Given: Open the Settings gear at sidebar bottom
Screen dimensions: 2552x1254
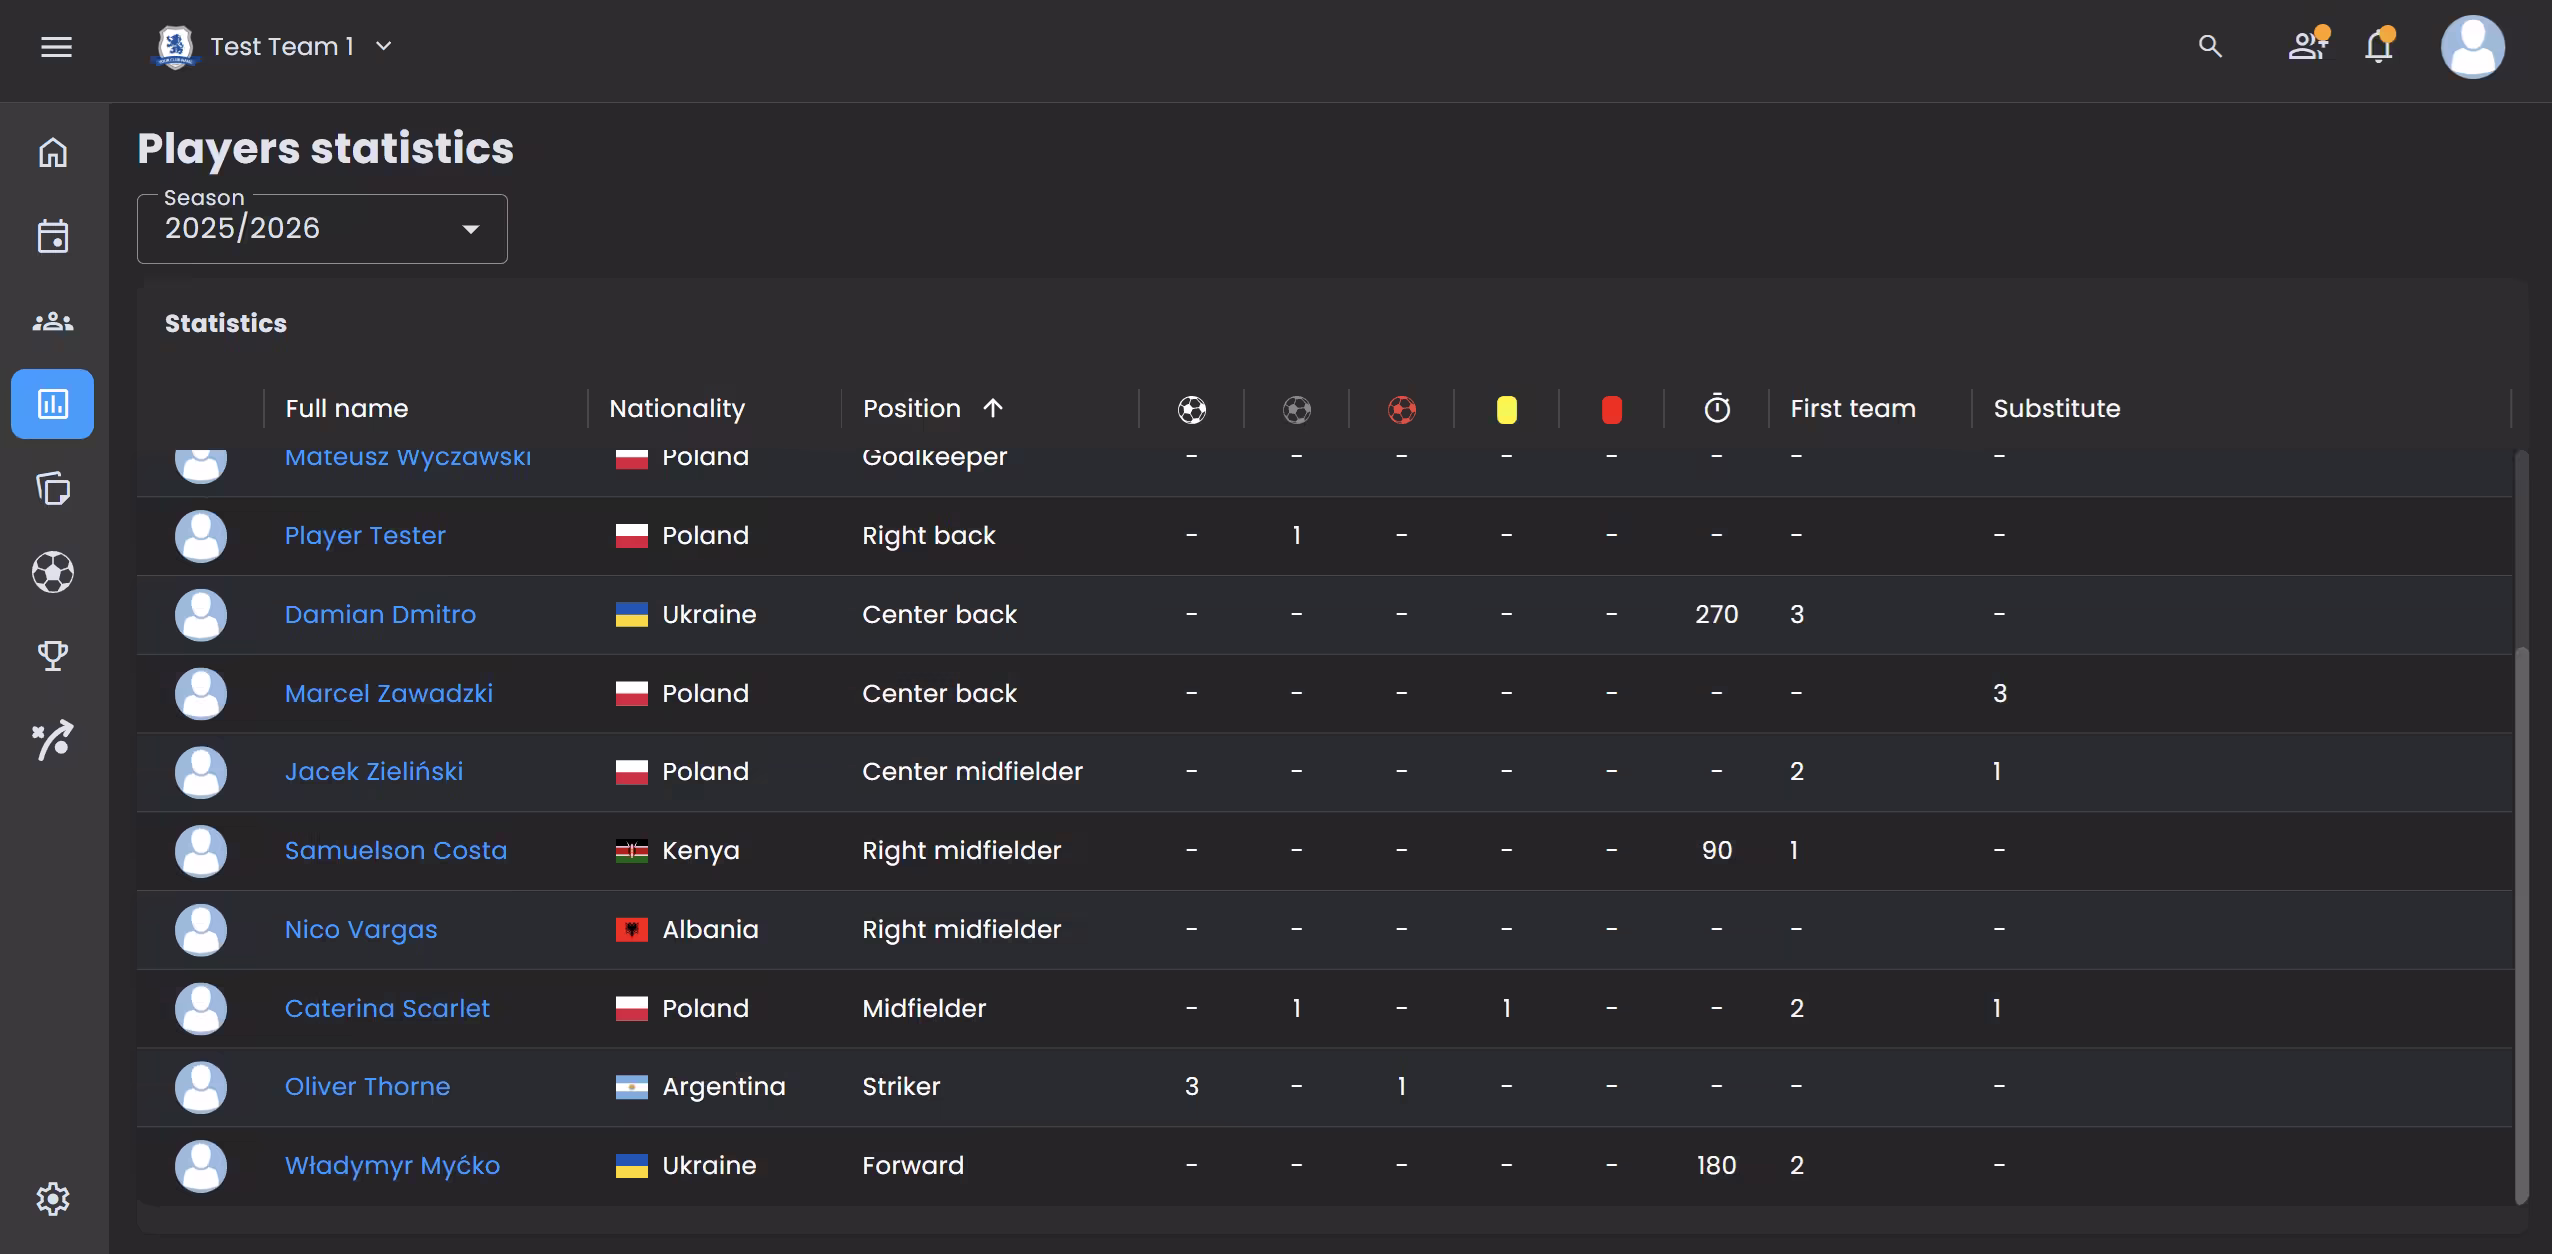Looking at the screenshot, I should (51, 1197).
